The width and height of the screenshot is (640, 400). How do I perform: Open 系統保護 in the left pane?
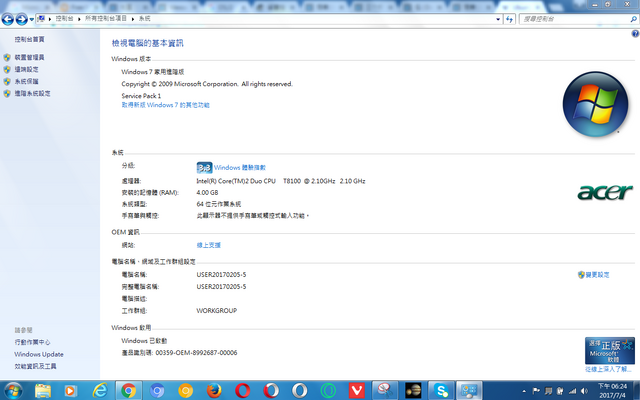27,81
